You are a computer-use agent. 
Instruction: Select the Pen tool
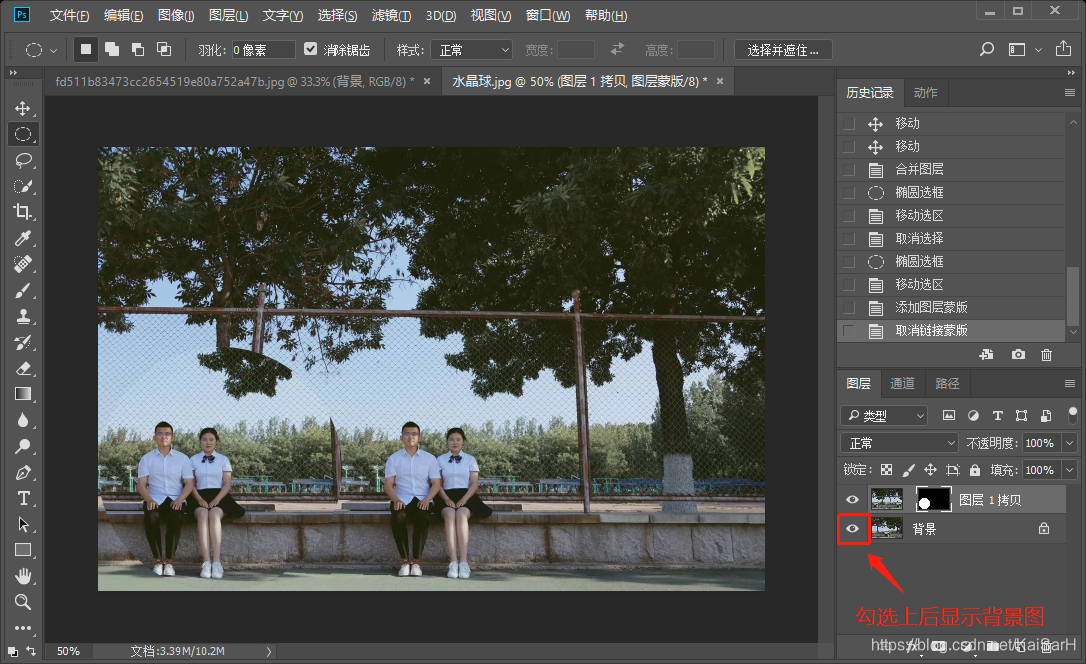[23, 472]
